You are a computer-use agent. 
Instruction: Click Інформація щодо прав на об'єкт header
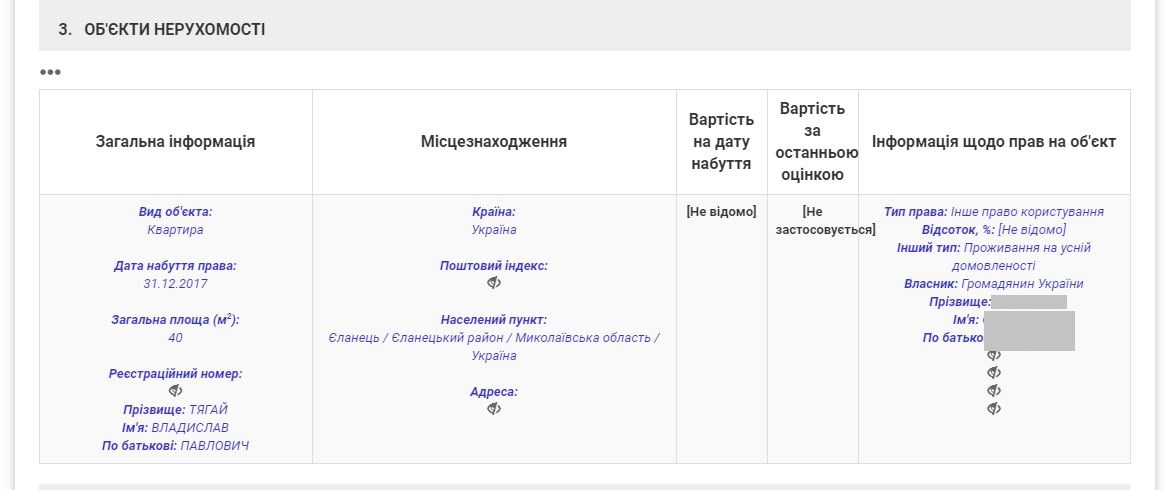(994, 142)
